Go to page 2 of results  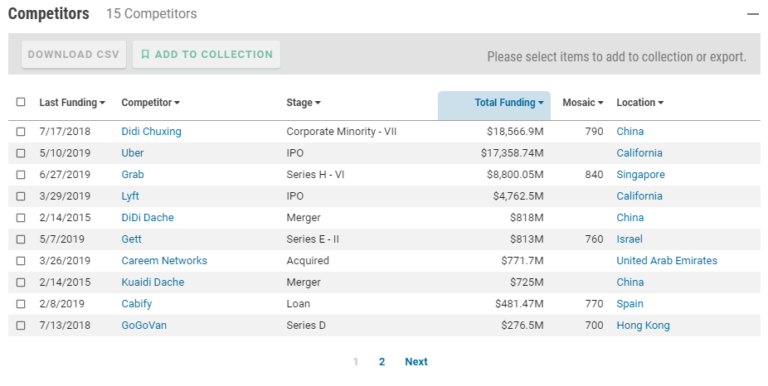coord(382,362)
